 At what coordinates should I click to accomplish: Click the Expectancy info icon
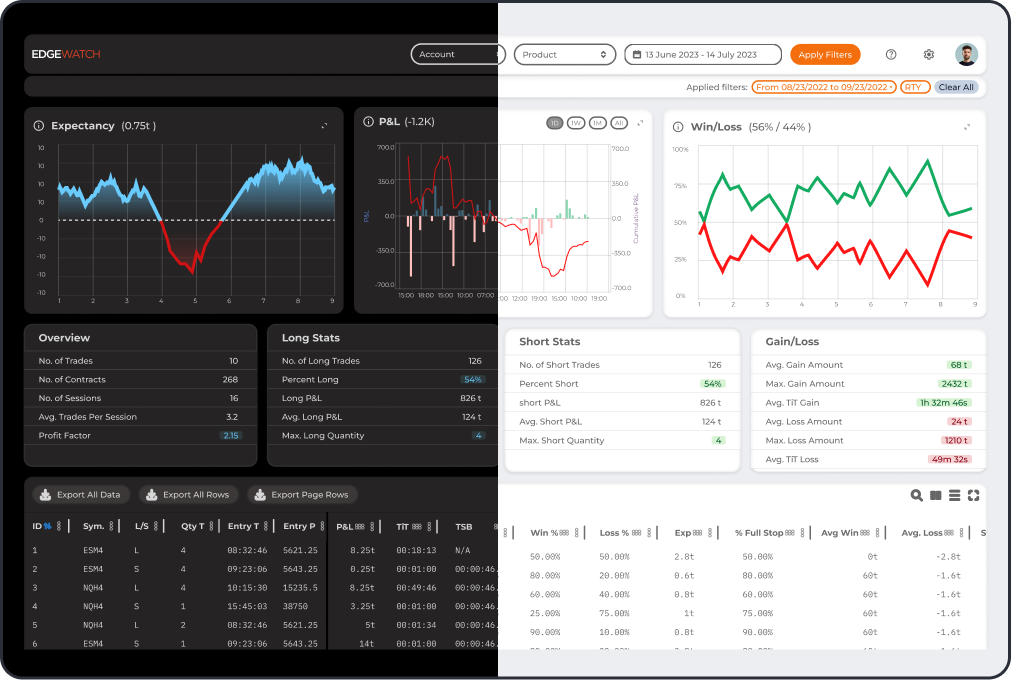[39, 126]
